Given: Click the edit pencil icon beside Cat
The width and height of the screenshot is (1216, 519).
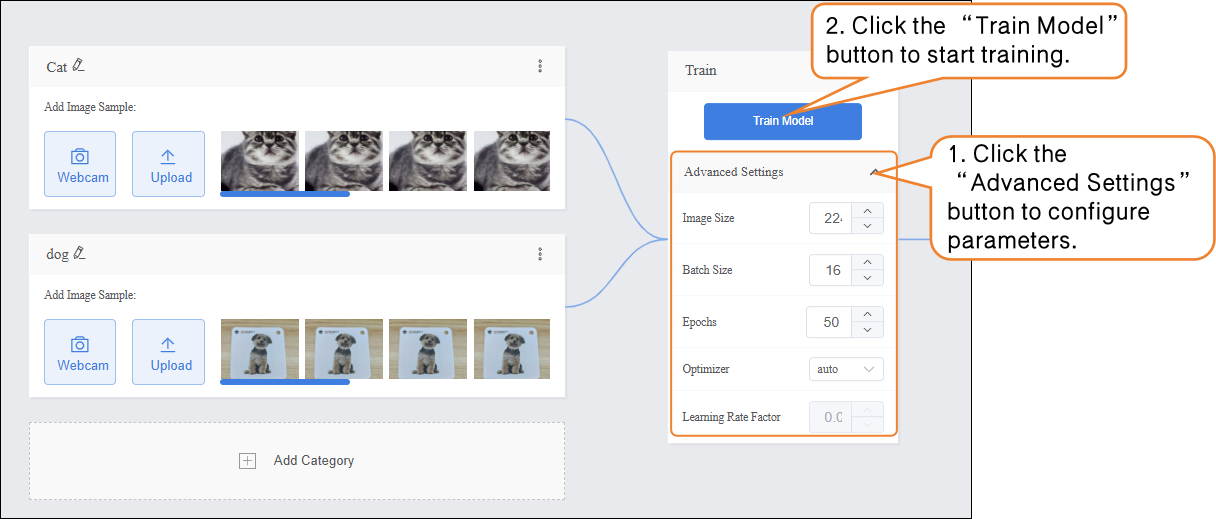Looking at the screenshot, I should (79, 66).
